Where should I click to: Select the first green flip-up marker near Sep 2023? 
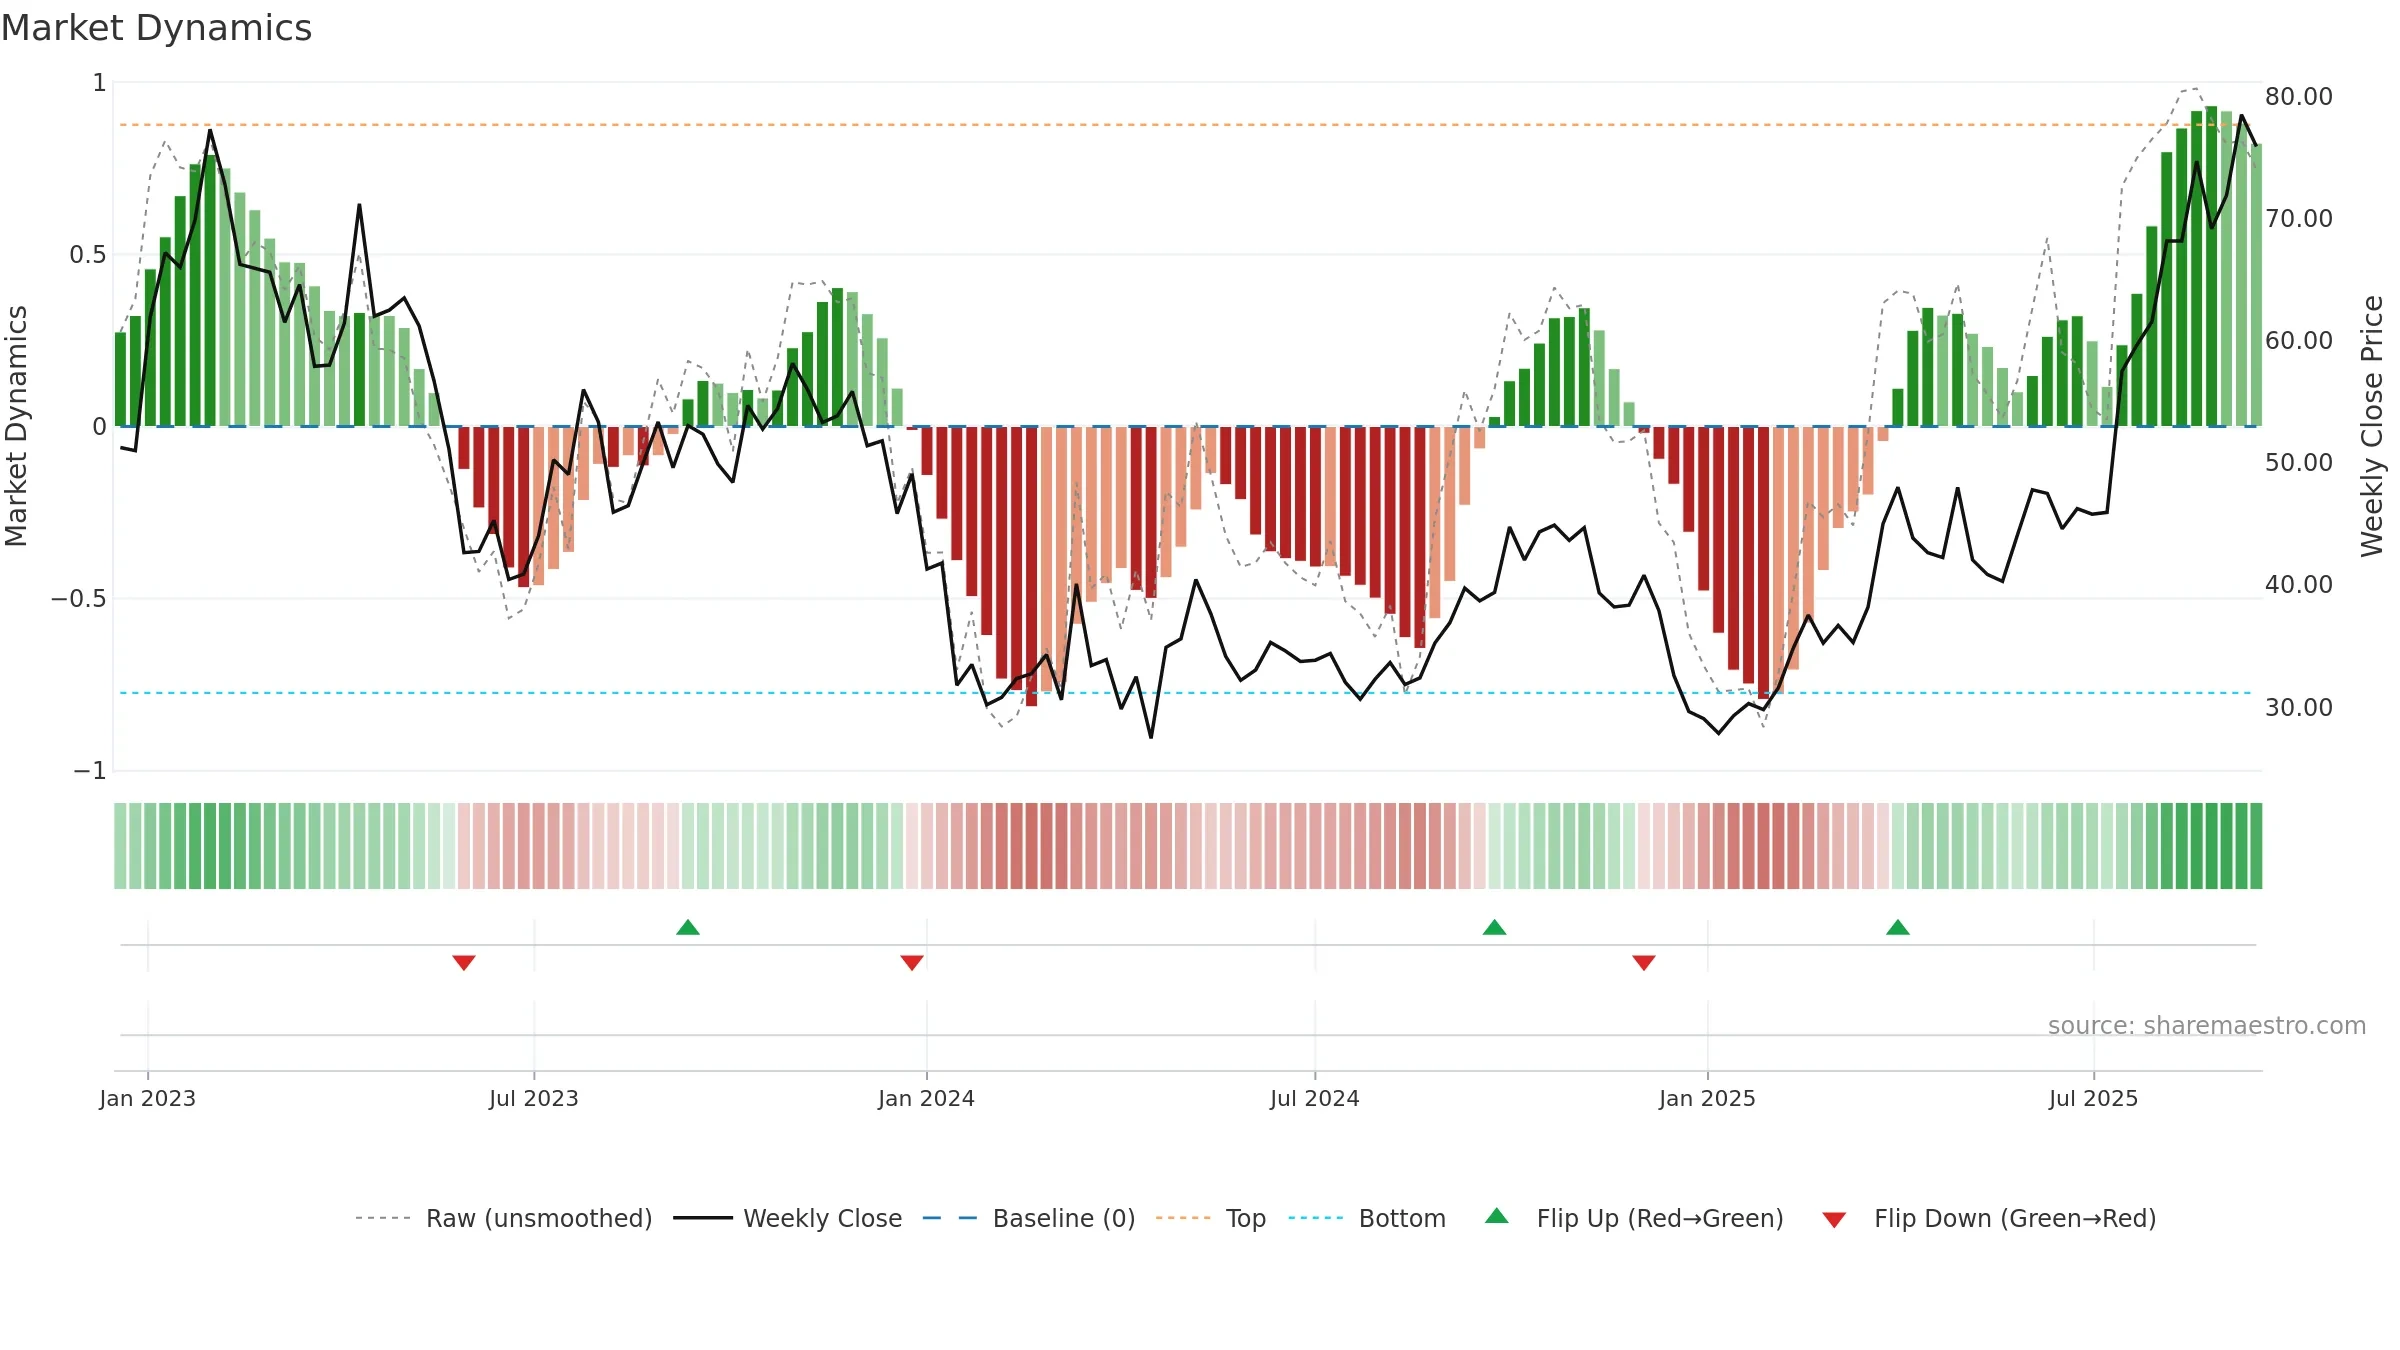pos(688,927)
